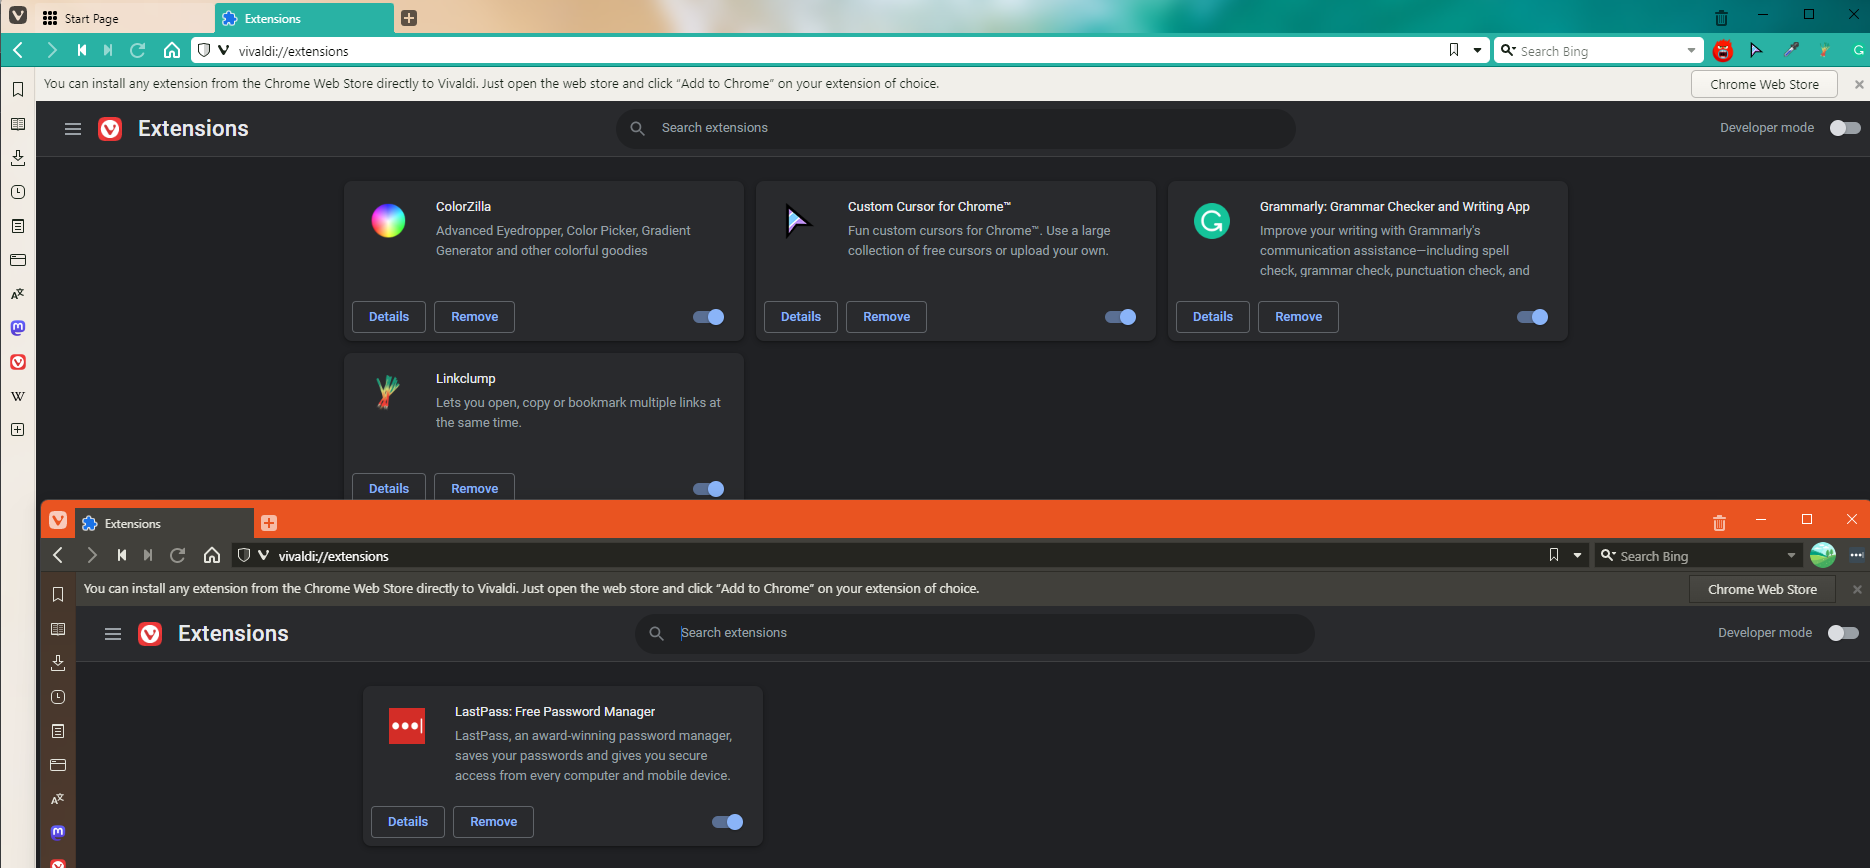Image resolution: width=1870 pixels, height=868 pixels.
Task: Click Custom Cursor extension icon in toolbar
Action: click(1756, 50)
